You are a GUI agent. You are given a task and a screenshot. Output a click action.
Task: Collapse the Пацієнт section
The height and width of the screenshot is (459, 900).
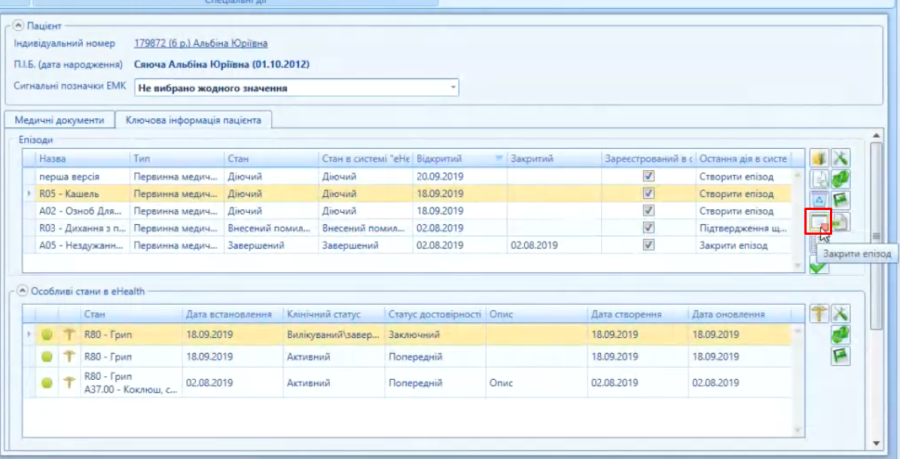(18, 26)
